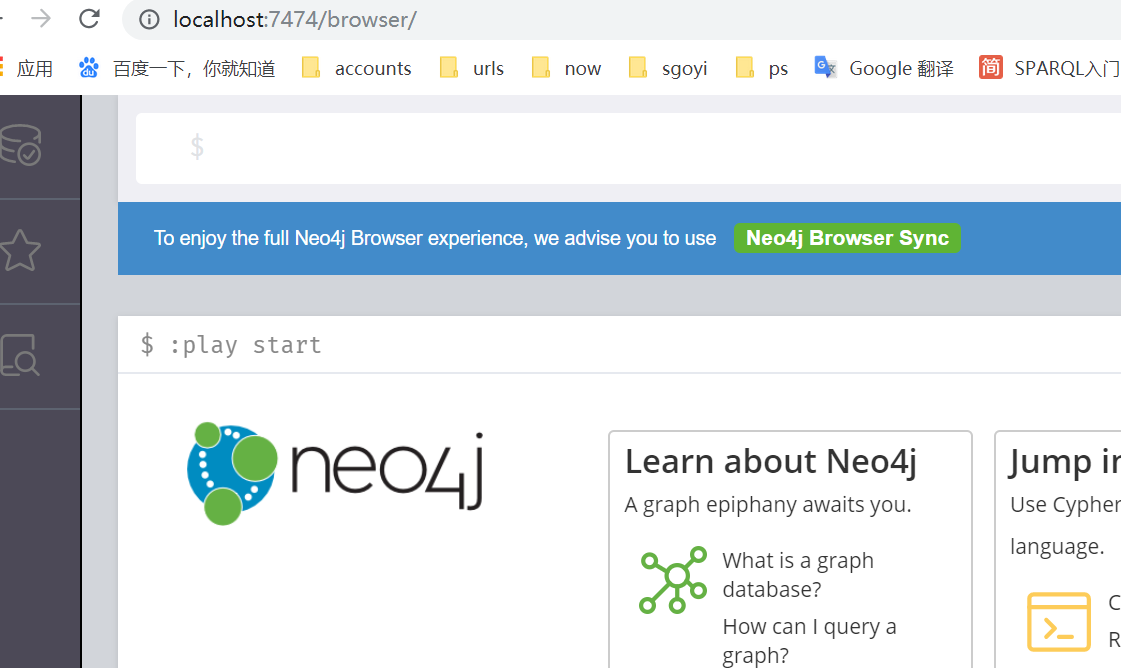Open the Google 翻译 bookmark

883,68
